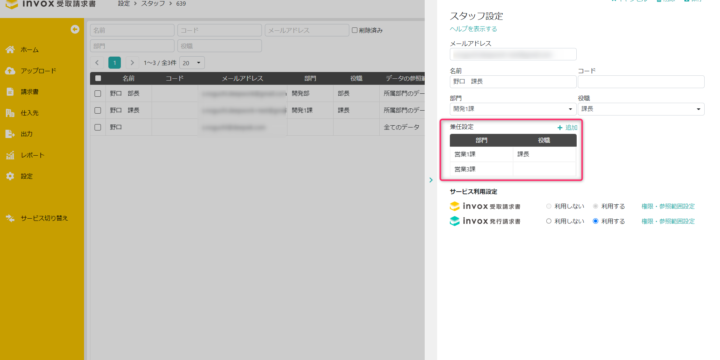The width and height of the screenshot is (720, 360).
Task: Click the 営業1課 row in 兼任設定
Action: click(513, 154)
